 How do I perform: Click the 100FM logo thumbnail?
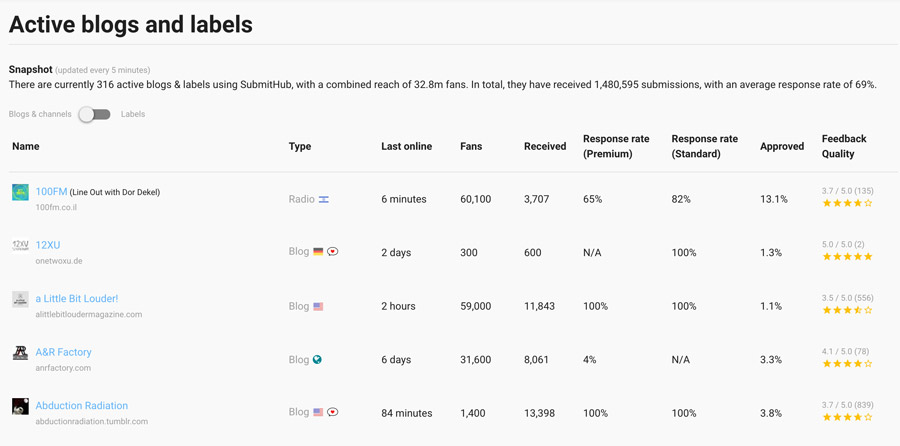[20, 192]
